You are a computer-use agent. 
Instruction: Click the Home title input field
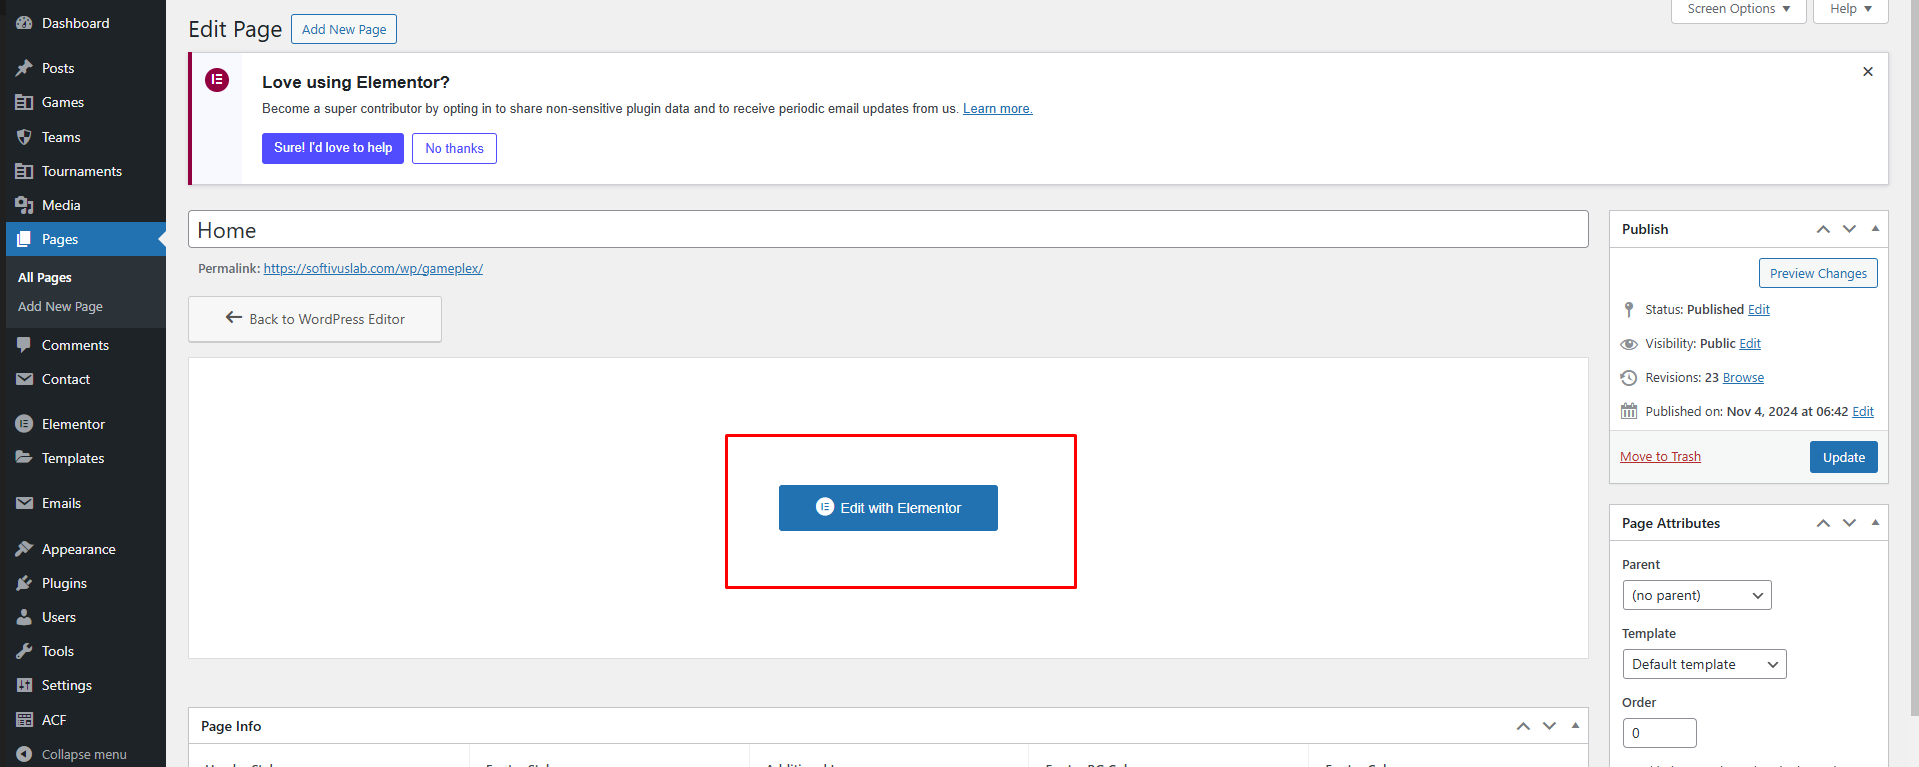(887, 230)
